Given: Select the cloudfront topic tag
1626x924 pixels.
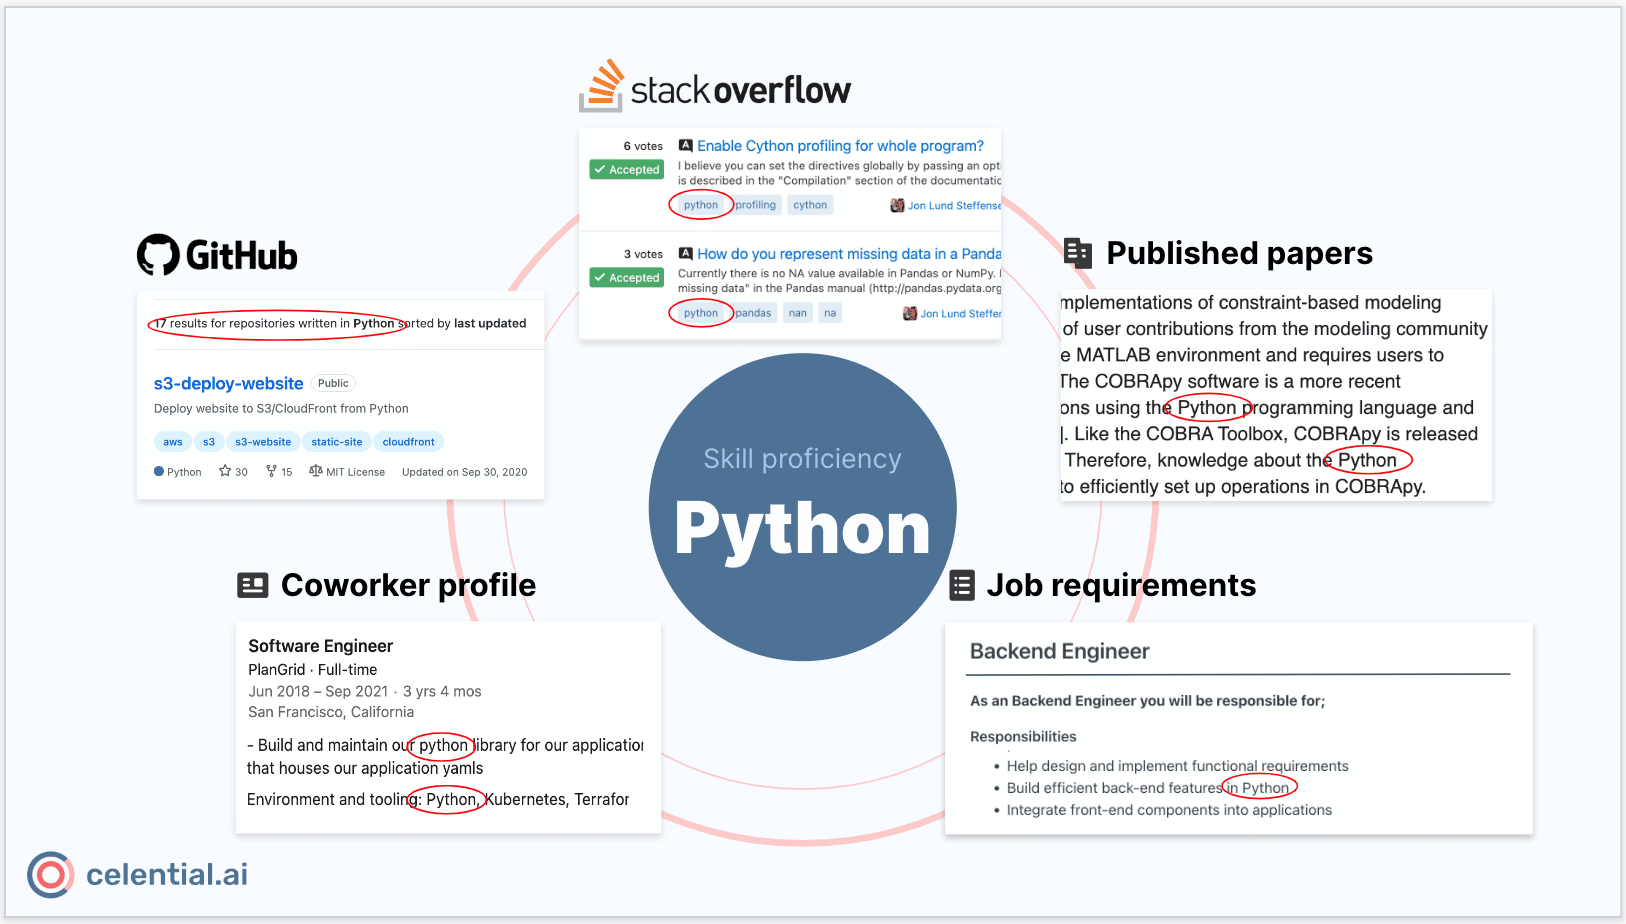Looking at the screenshot, I should 408,442.
